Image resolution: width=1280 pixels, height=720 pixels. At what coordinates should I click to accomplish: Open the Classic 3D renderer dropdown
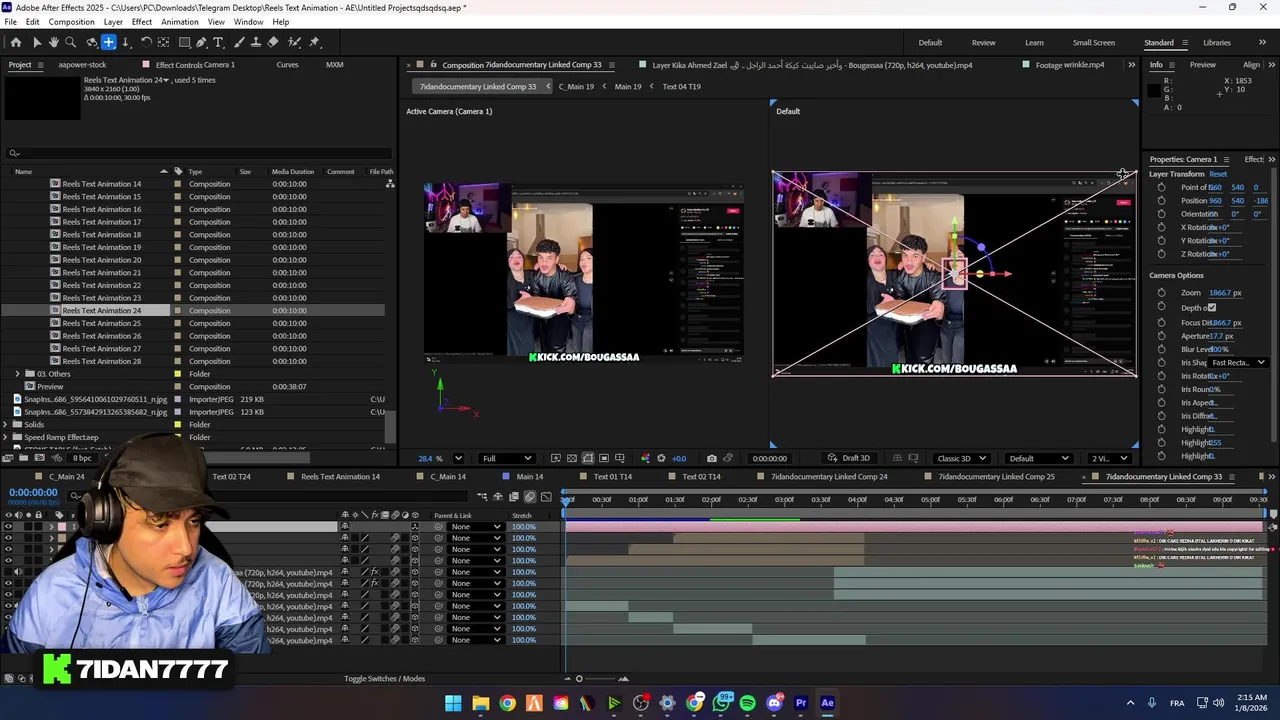click(x=961, y=458)
